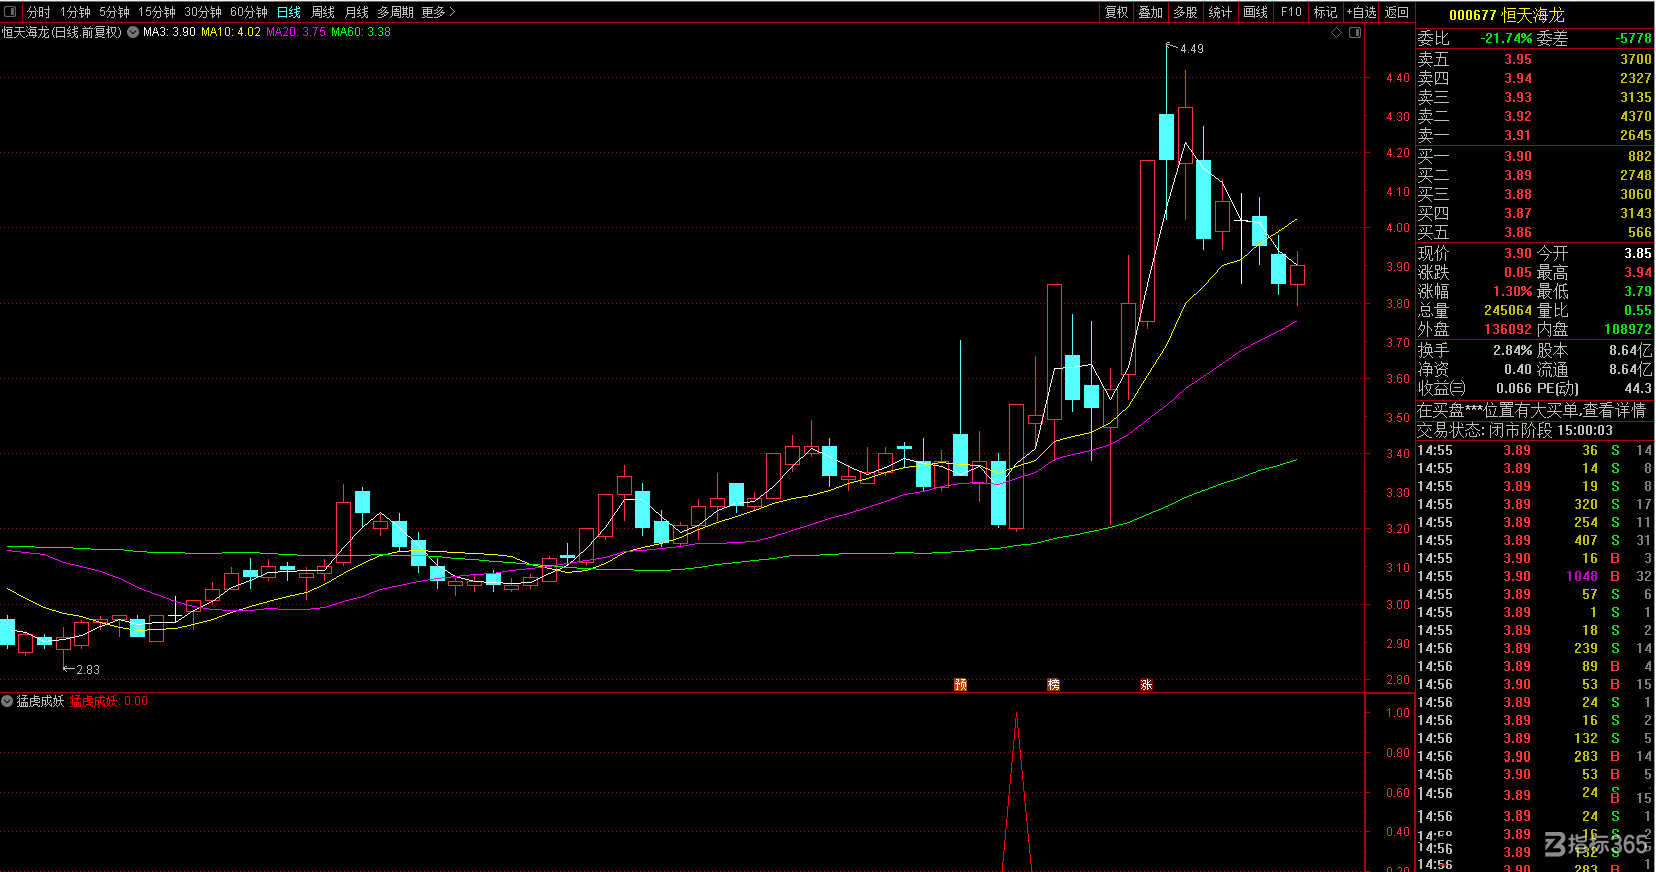Viewport: 1656px width, 872px height.
Task: Open the 统计 statistics tool
Action: pos(1220,12)
